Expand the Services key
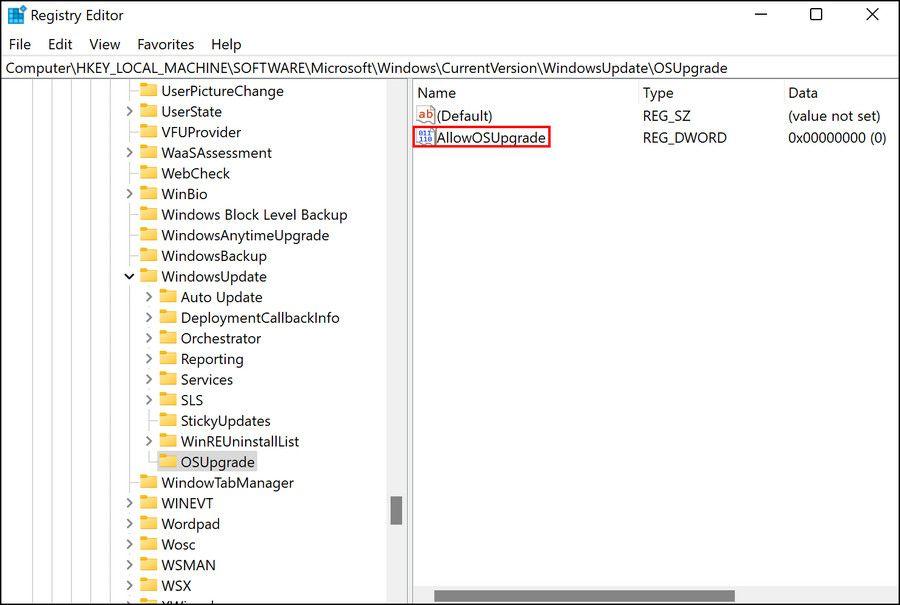 (x=149, y=379)
